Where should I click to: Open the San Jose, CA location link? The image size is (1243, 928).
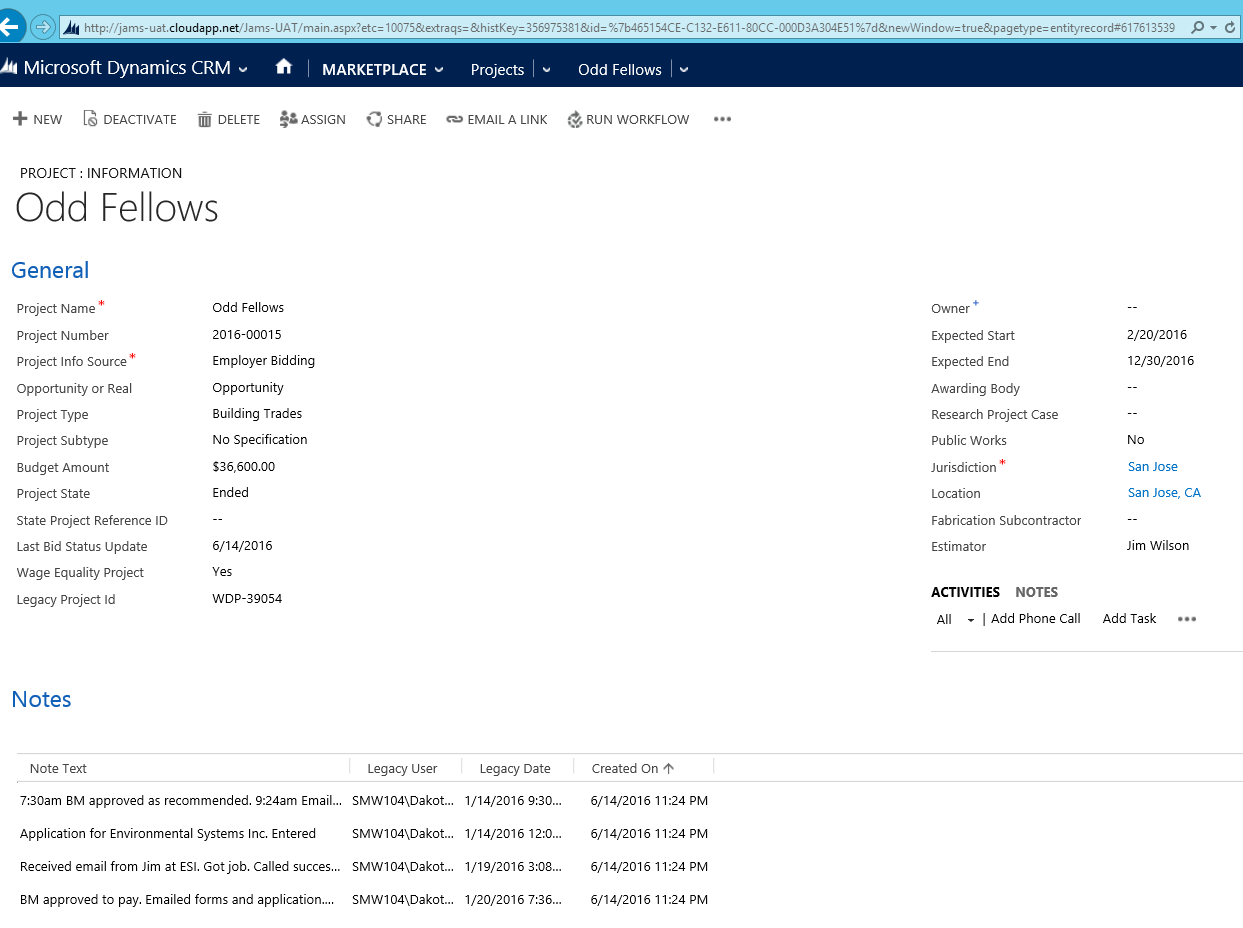1164,492
